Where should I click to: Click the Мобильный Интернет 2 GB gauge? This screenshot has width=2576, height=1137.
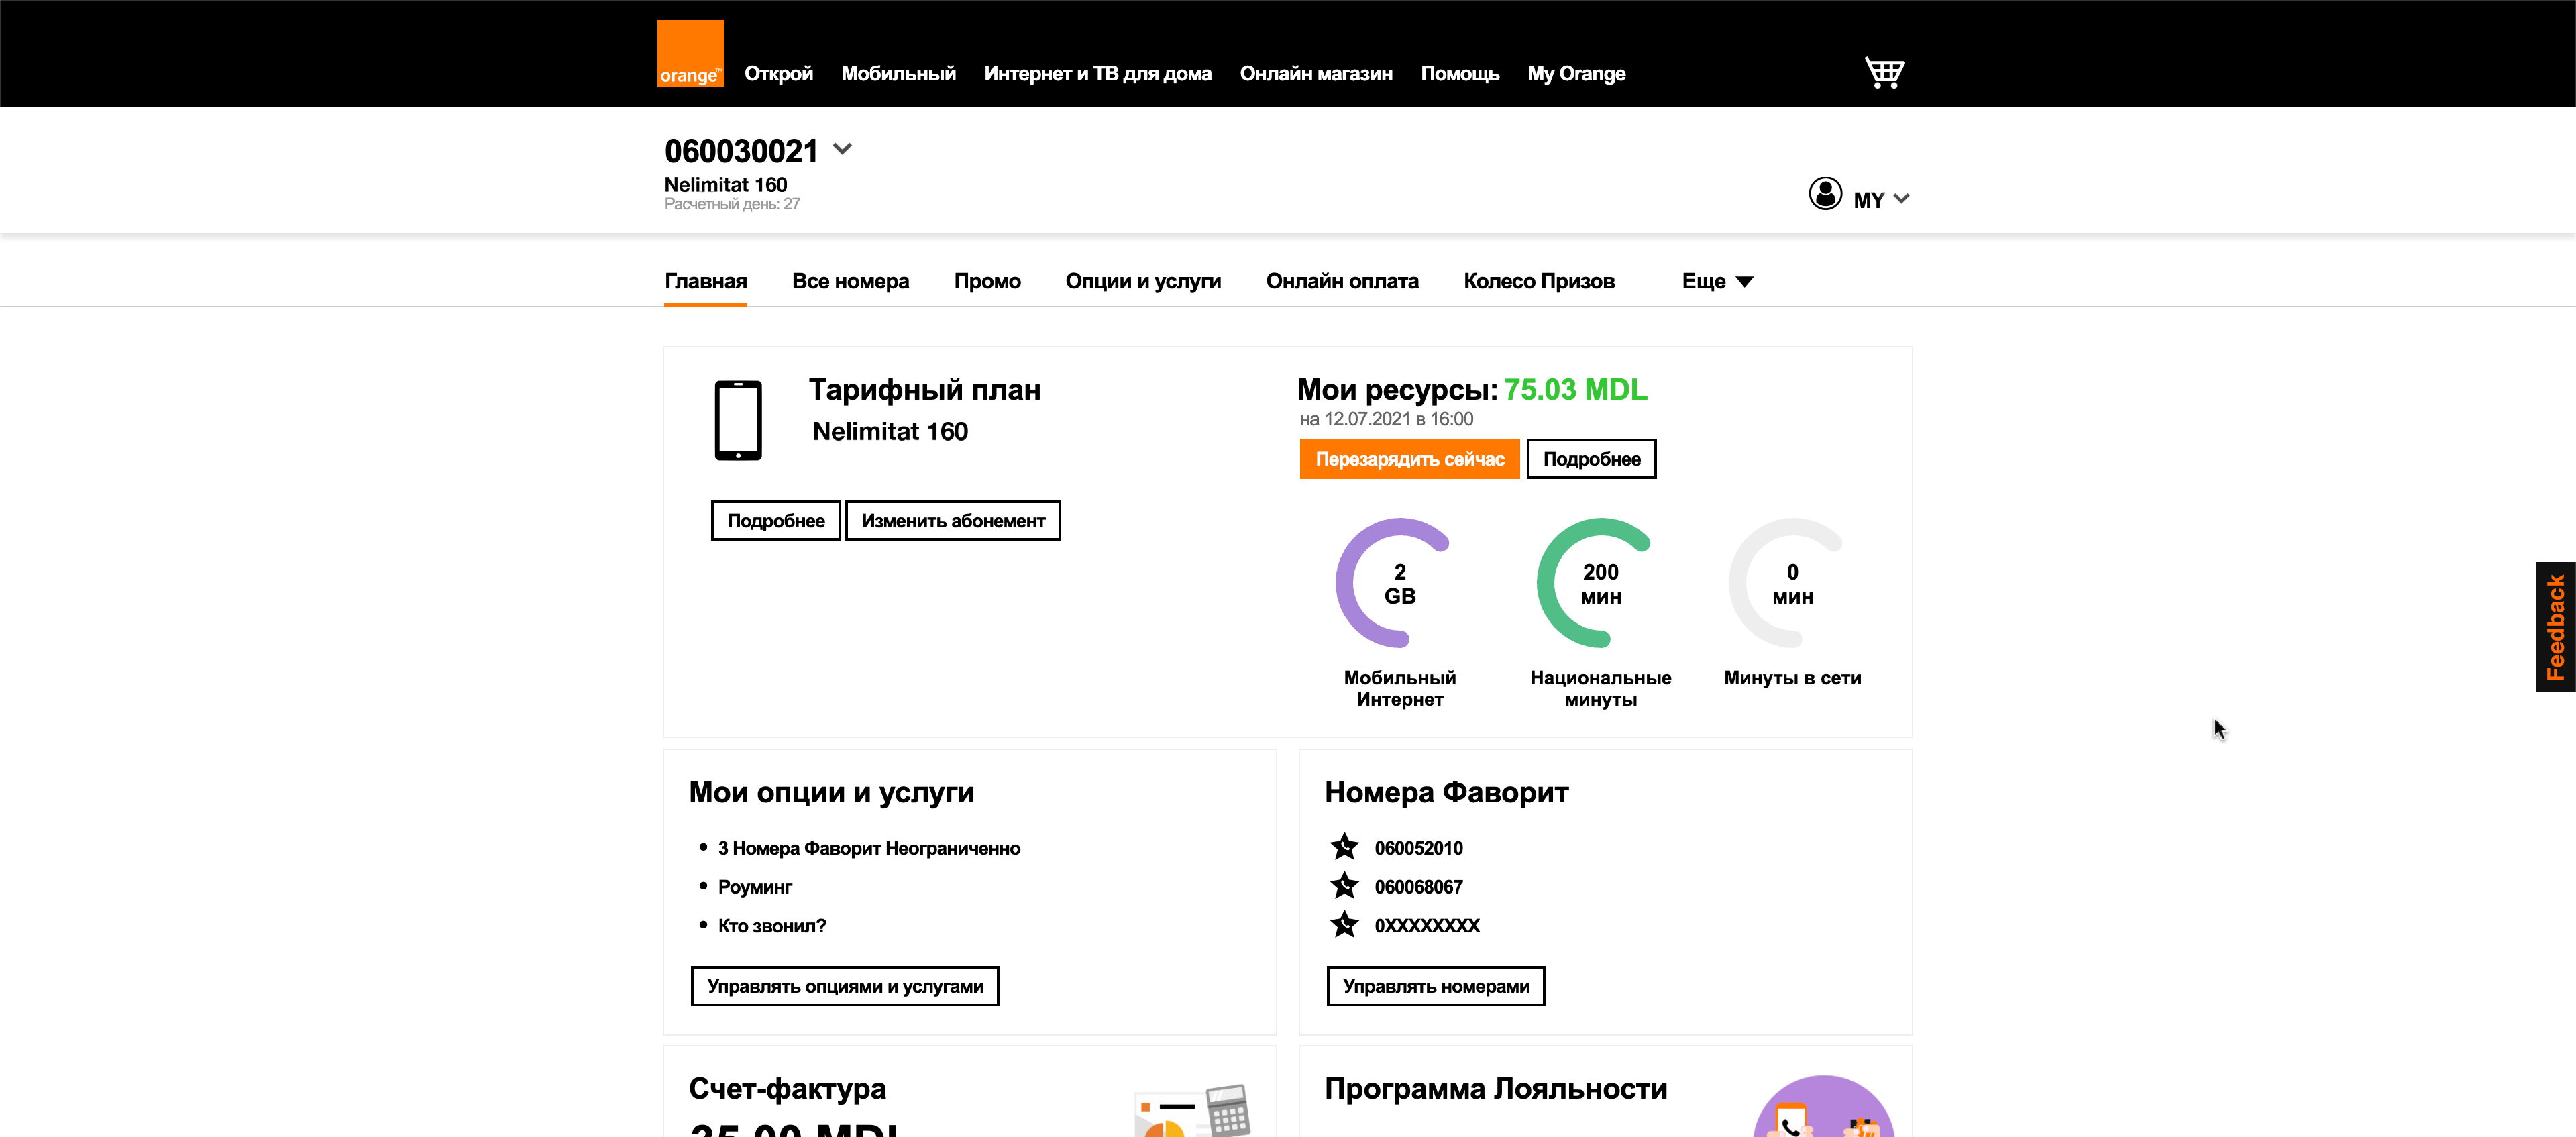point(1399,584)
